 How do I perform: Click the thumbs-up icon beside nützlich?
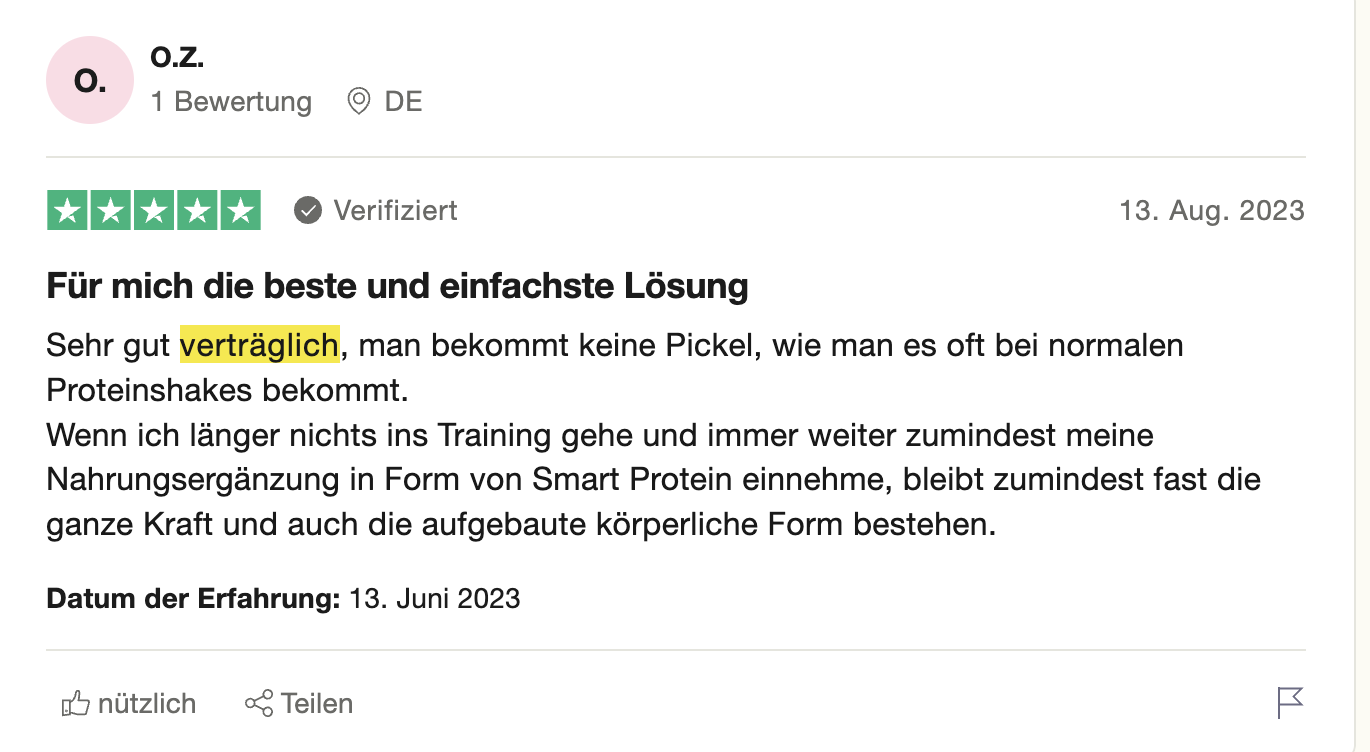76,704
